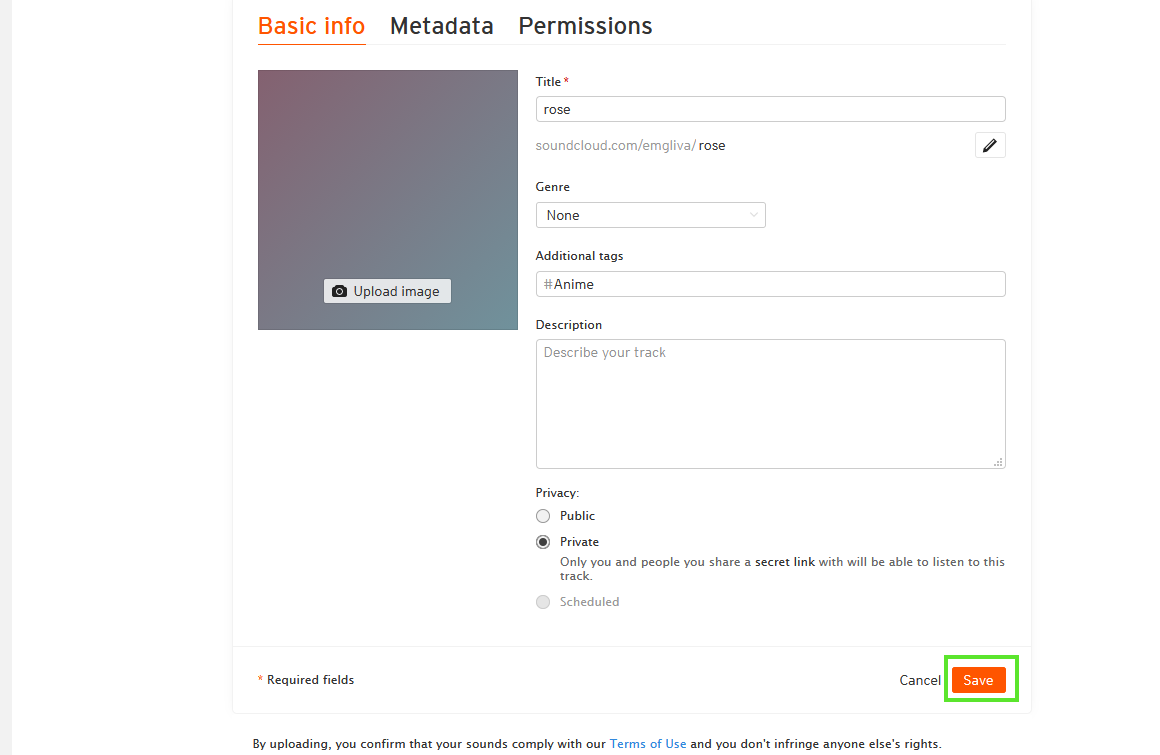Click the permalink slug after soundcloud.com/emgliva/
The width and height of the screenshot is (1160, 755).
712,146
